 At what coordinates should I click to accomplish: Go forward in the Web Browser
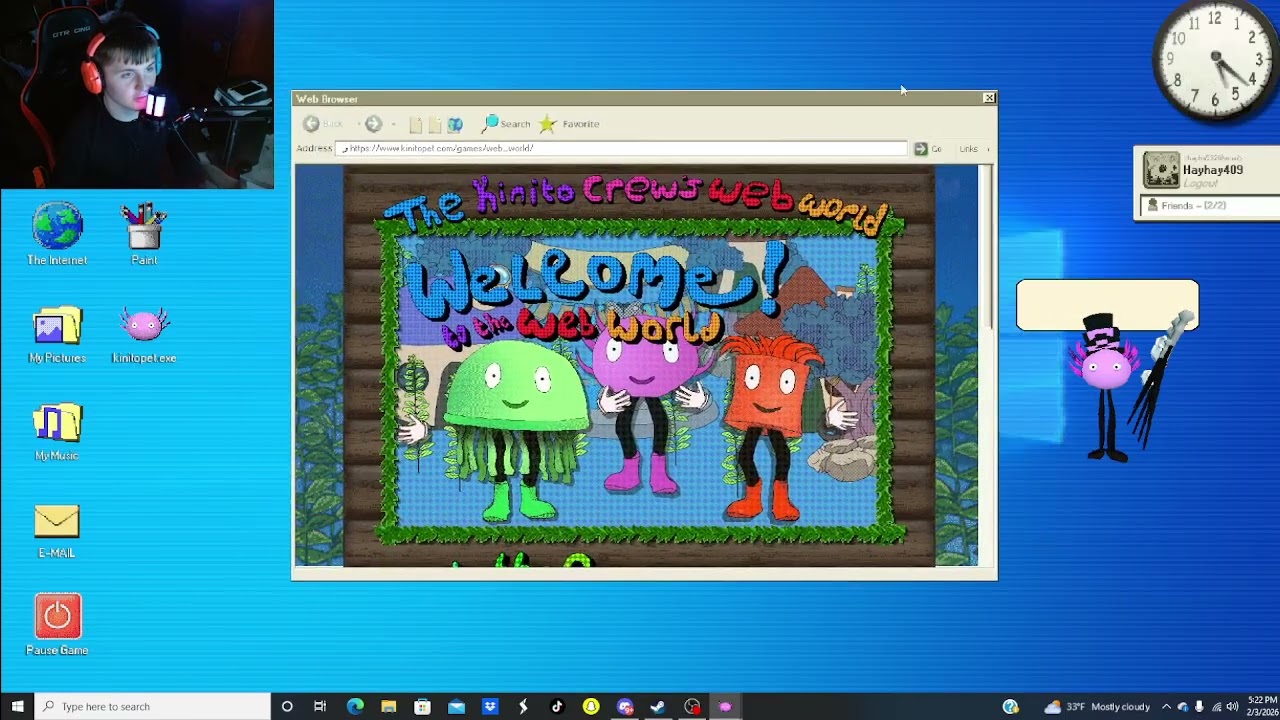tap(373, 124)
